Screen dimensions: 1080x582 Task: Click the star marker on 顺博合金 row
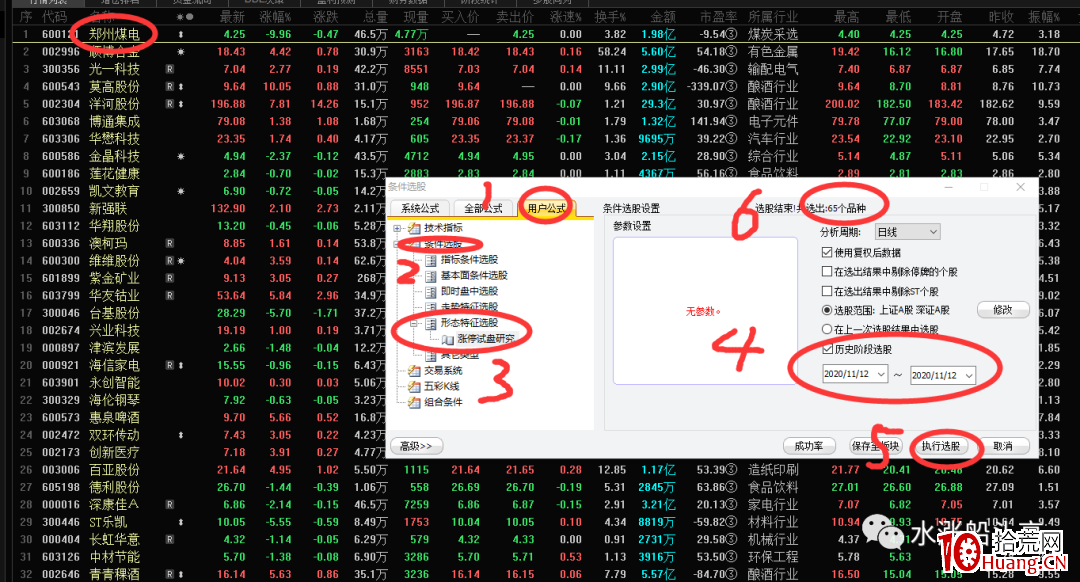[x=180, y=52]
